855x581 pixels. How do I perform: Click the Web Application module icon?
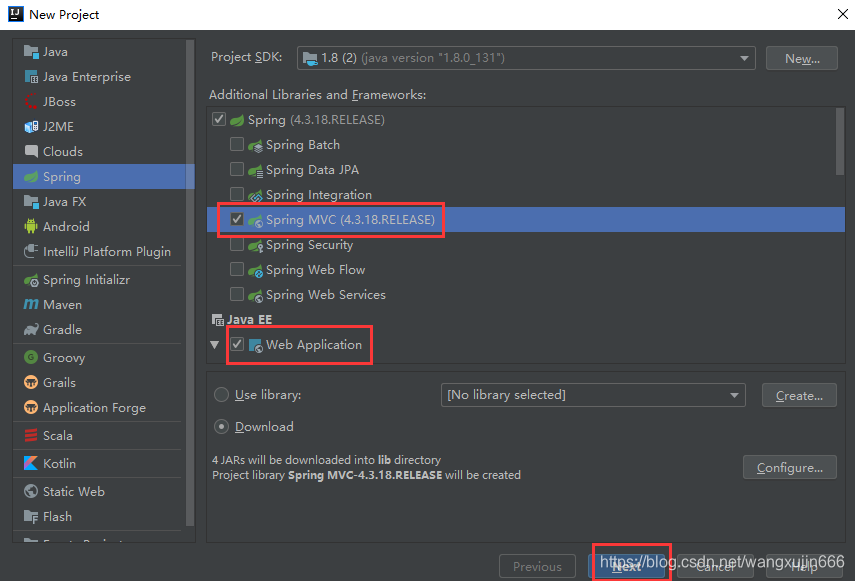(255, 345)
